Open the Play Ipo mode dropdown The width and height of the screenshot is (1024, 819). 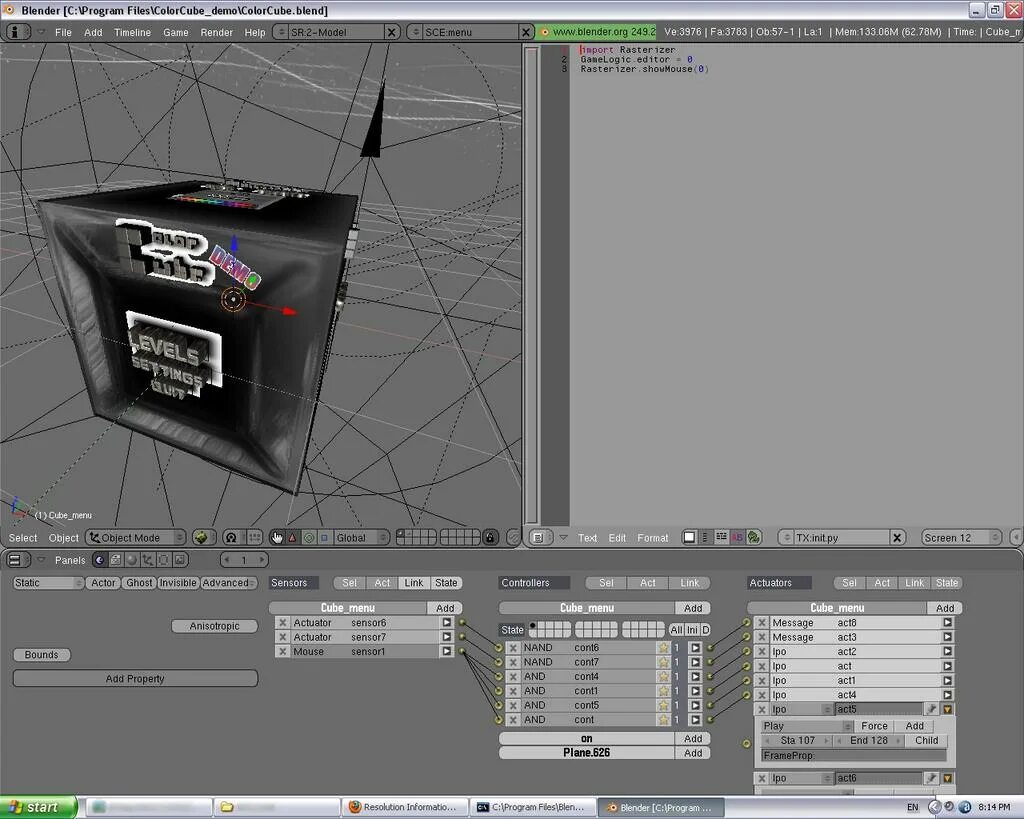point(807,726)
